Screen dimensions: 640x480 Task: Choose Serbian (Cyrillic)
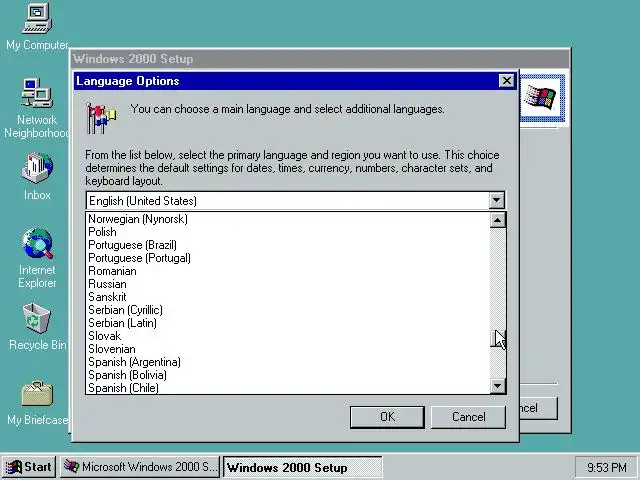click(x=288, y=310)
